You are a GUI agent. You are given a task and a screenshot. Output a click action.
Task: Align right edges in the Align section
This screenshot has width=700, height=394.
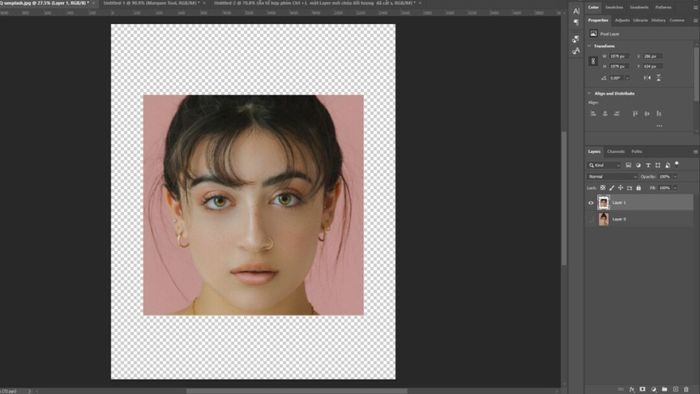coord(617,114)
